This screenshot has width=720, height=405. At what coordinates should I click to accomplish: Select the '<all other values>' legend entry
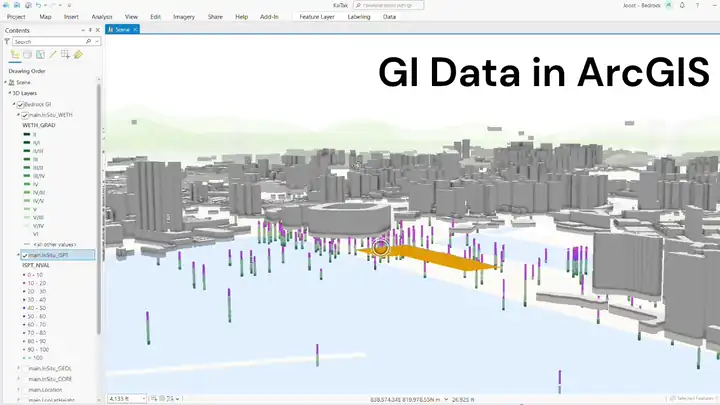click(x=55, y=245)
